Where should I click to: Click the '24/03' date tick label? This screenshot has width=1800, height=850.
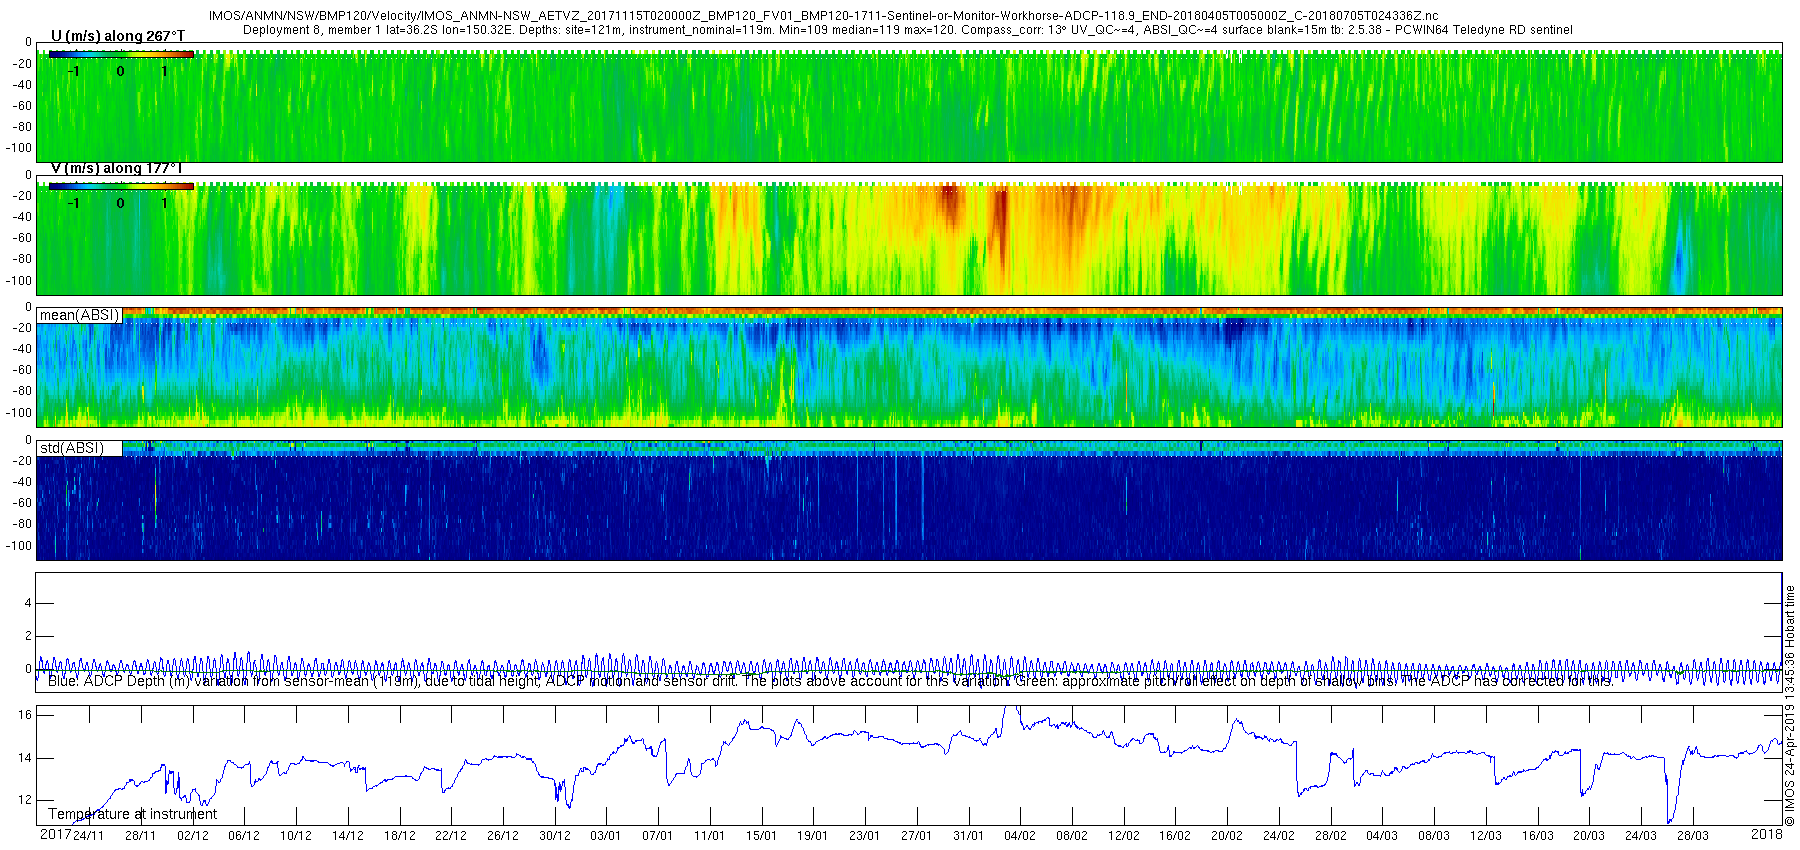point(1641,836)
